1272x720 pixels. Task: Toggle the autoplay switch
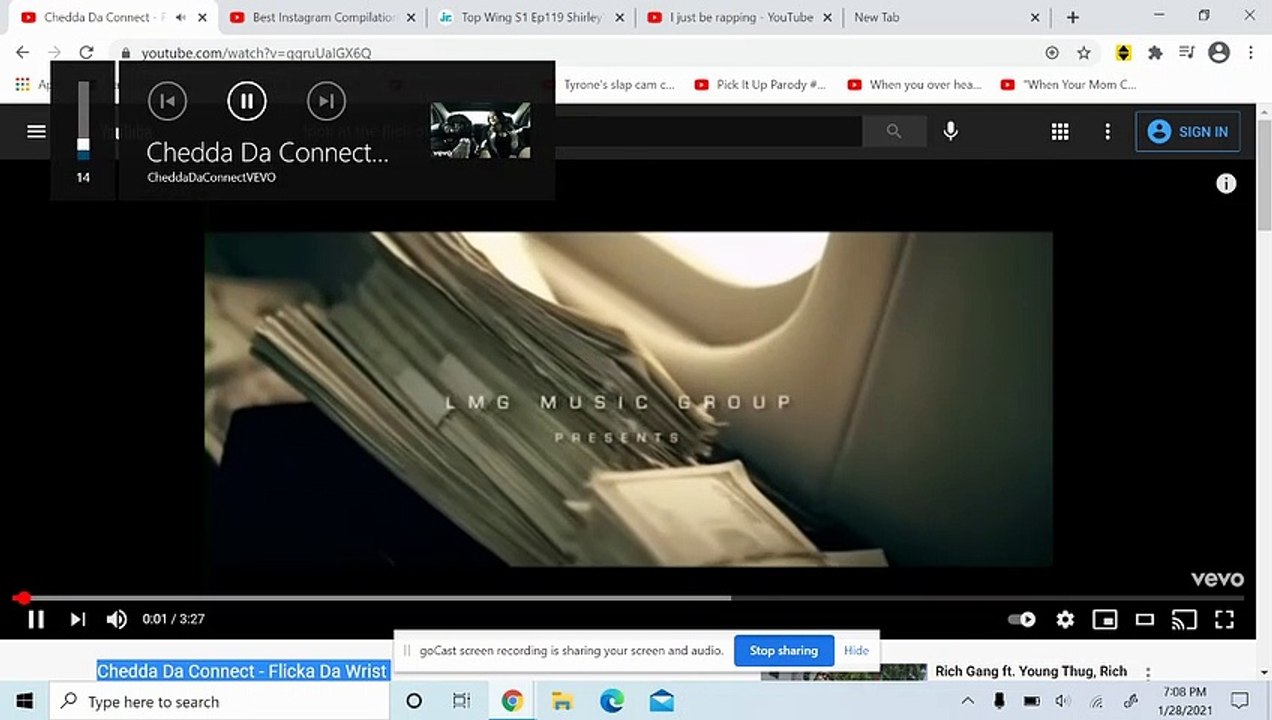coord(1021,620)
